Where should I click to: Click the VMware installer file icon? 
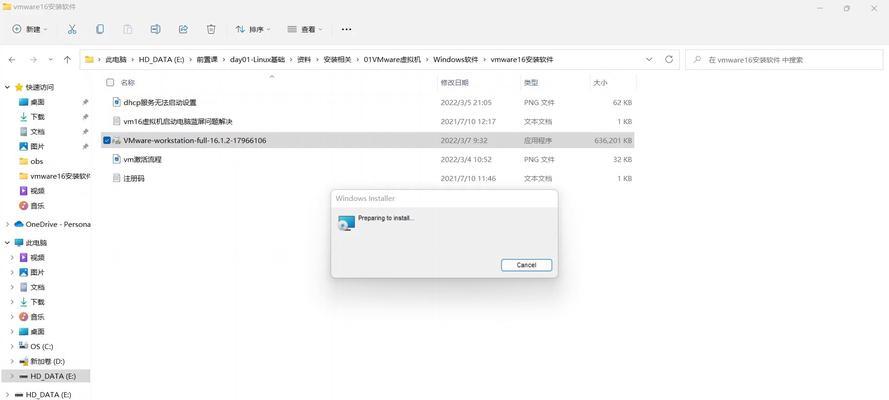click(x=117, y=141)
